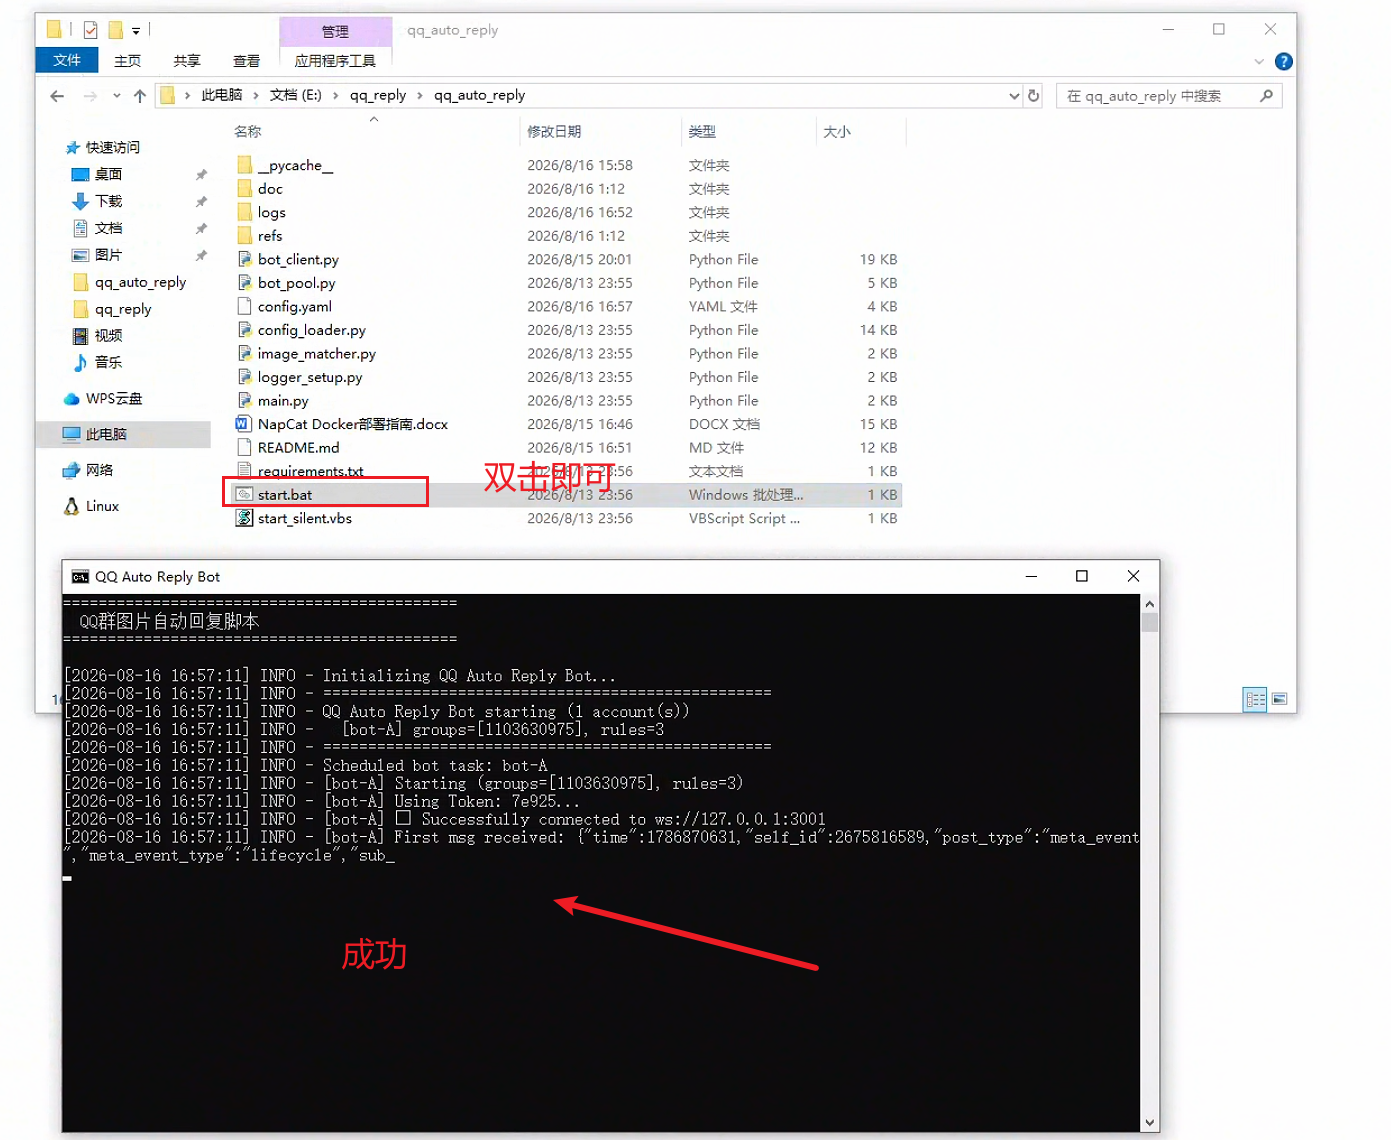Click the search magnifier icon

click(1266, 96)
